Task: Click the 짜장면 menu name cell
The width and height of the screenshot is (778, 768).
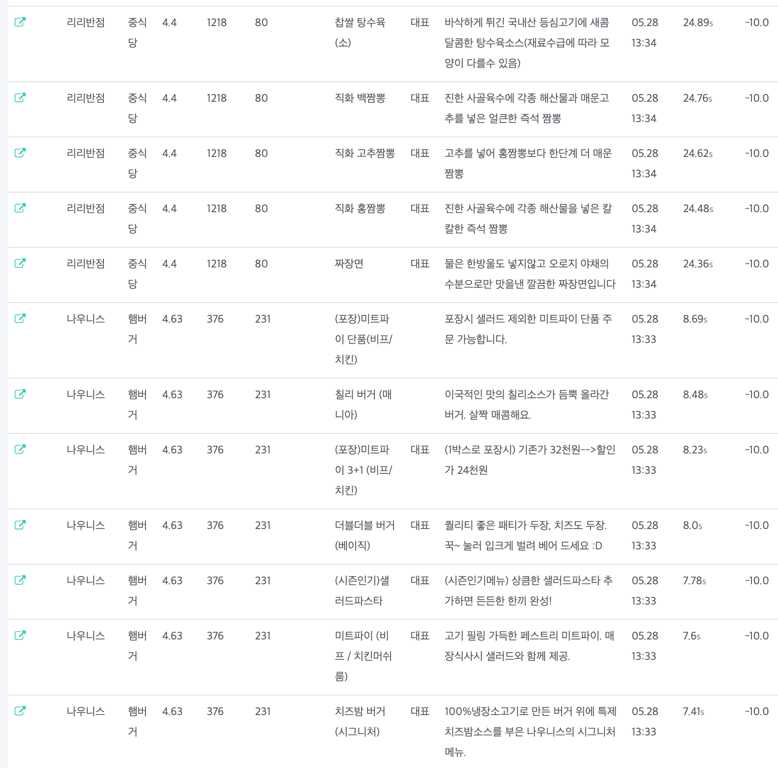Action: [349, 264]
